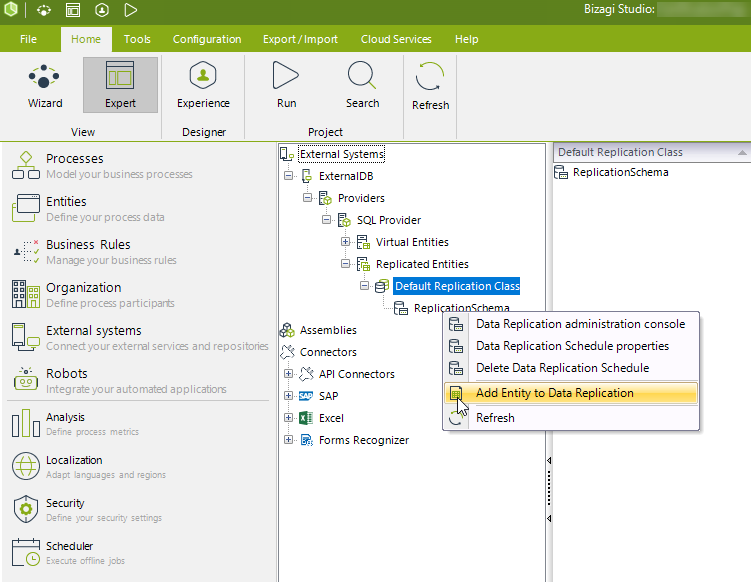Expand the Excel node
This screenshot has width=751, height=582.
tap(288, 418)
